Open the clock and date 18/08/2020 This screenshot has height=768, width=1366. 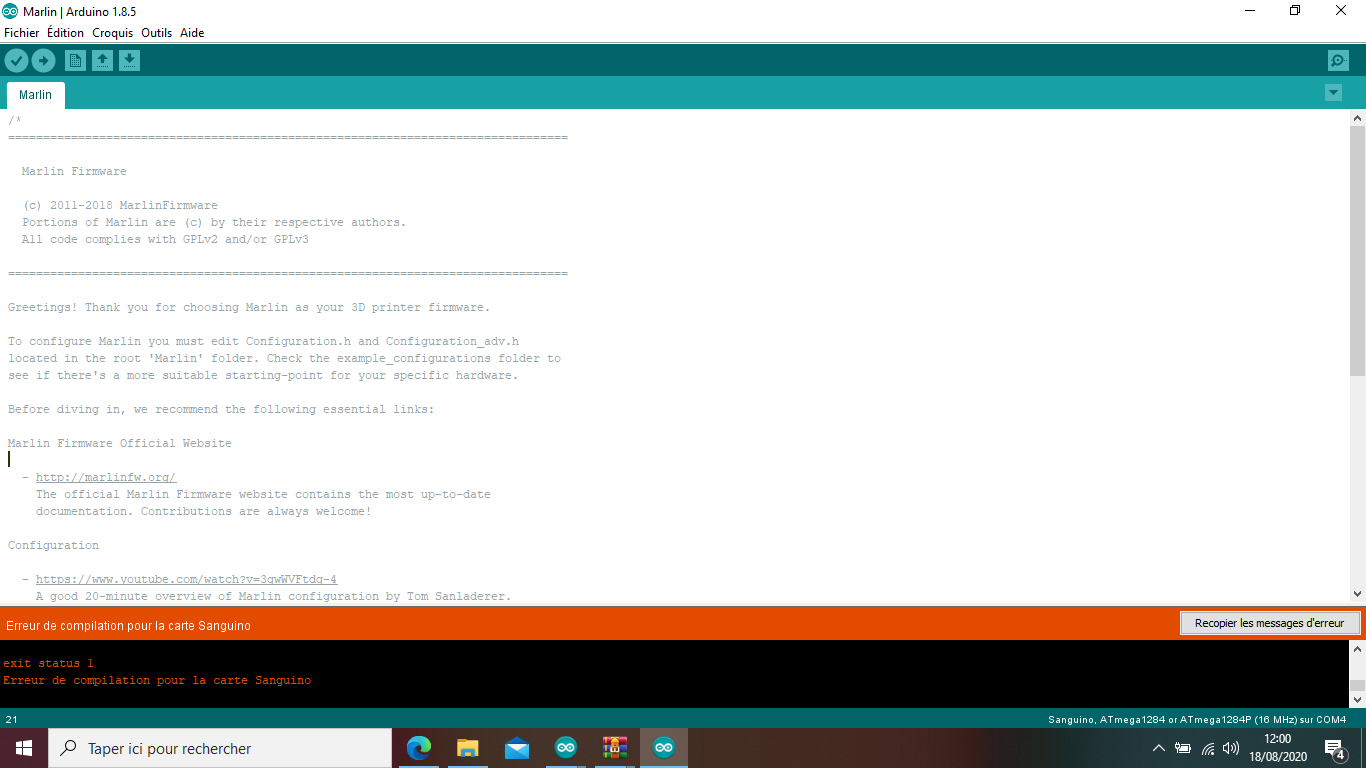(1277, 748)
